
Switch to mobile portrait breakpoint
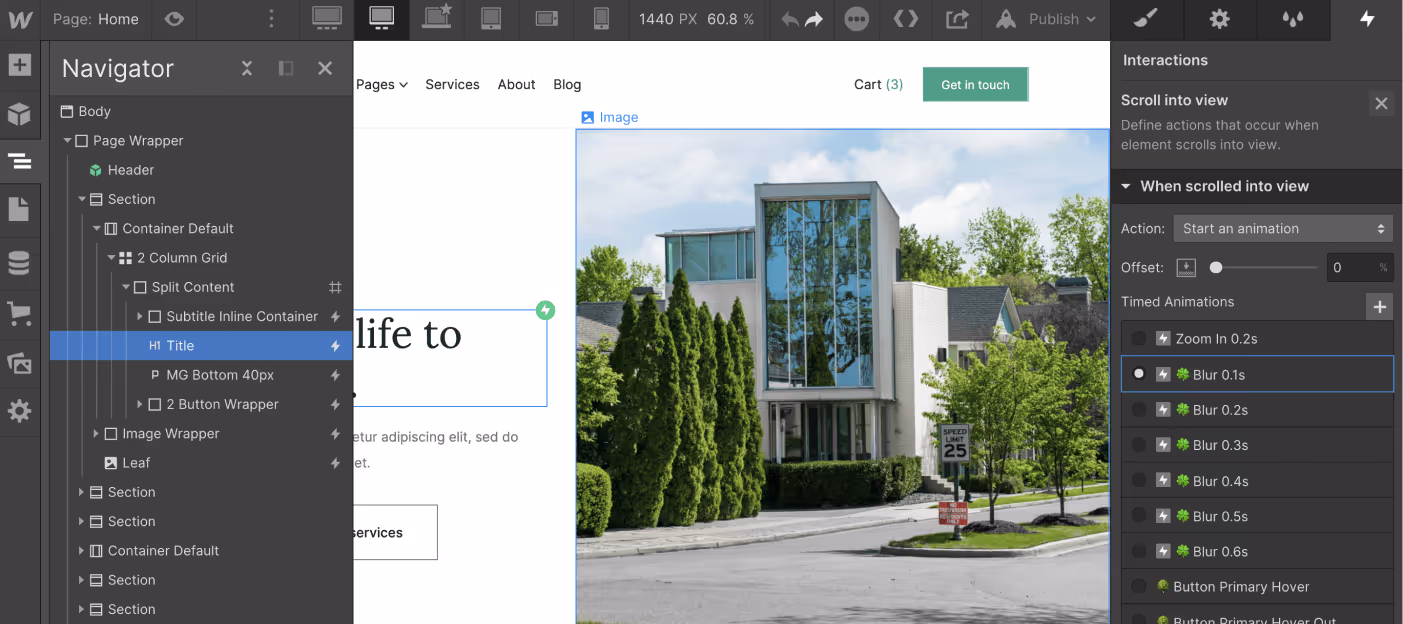tap(600, 20)
